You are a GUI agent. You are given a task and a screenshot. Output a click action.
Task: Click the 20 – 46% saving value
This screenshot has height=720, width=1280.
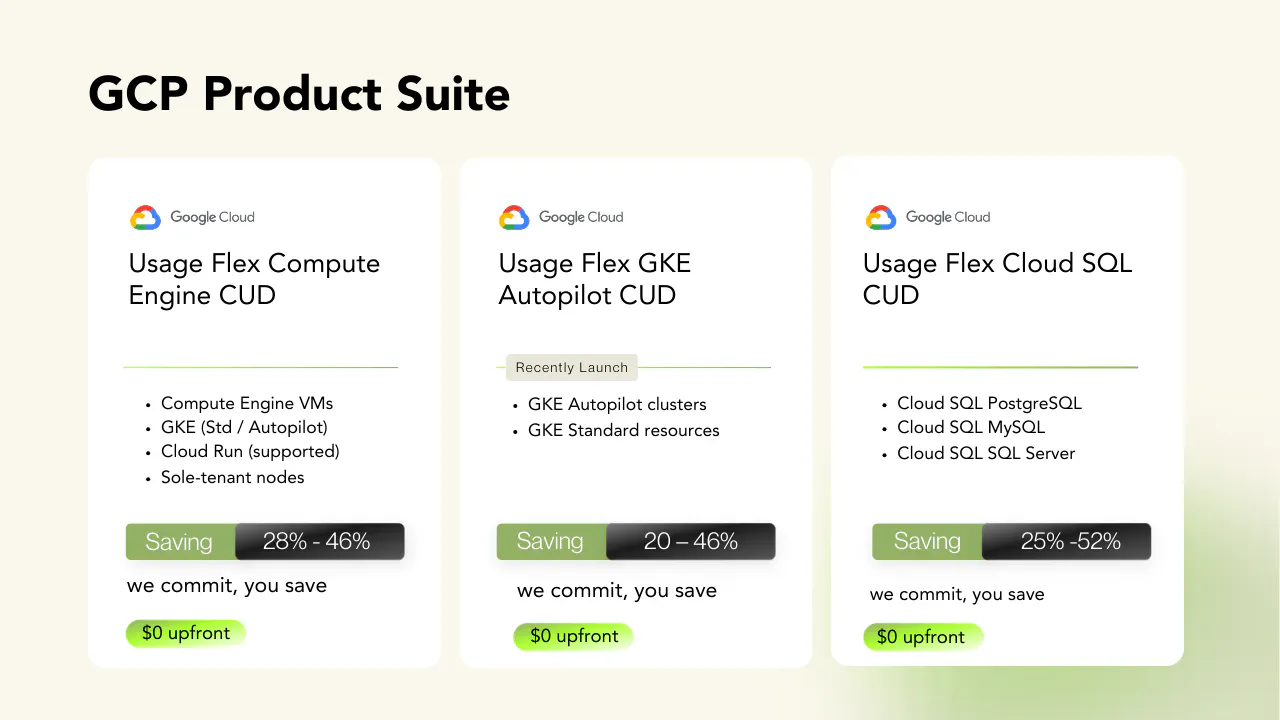691,541
